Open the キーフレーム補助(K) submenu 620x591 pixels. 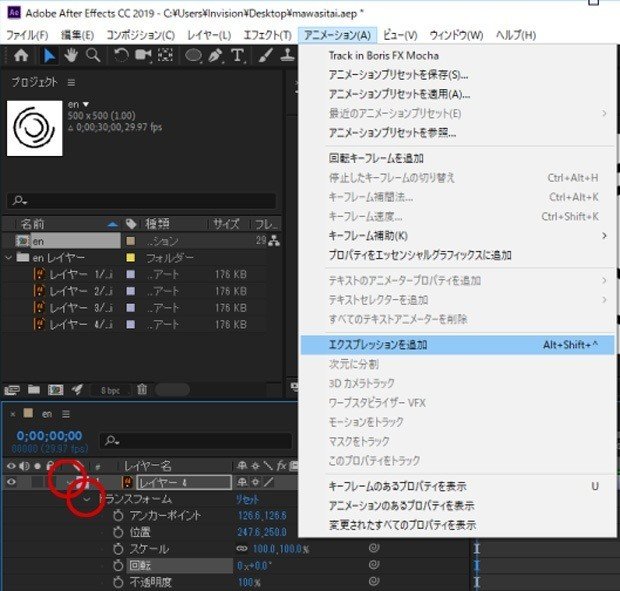pyautogui.click(x=457, y=236)
